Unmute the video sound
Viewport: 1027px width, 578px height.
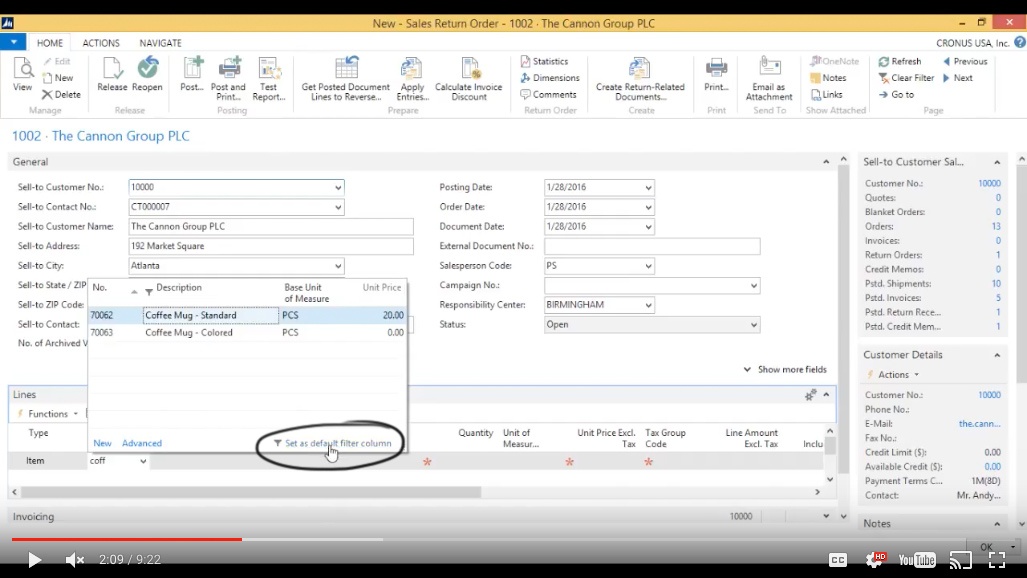tap(75, 560)
